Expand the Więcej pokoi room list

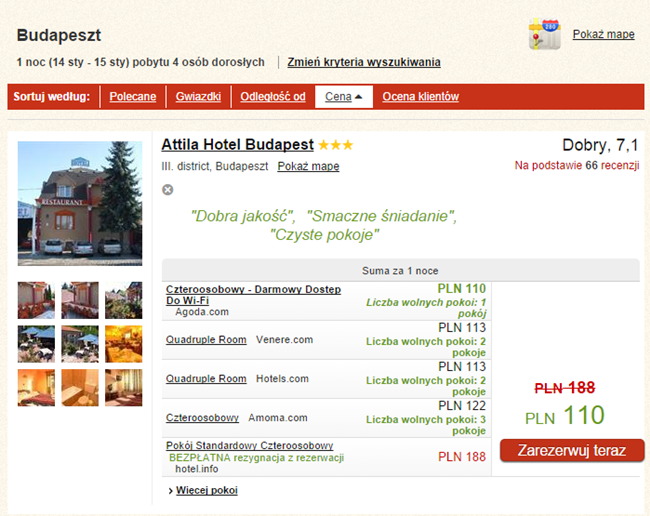tap(206, 490)
